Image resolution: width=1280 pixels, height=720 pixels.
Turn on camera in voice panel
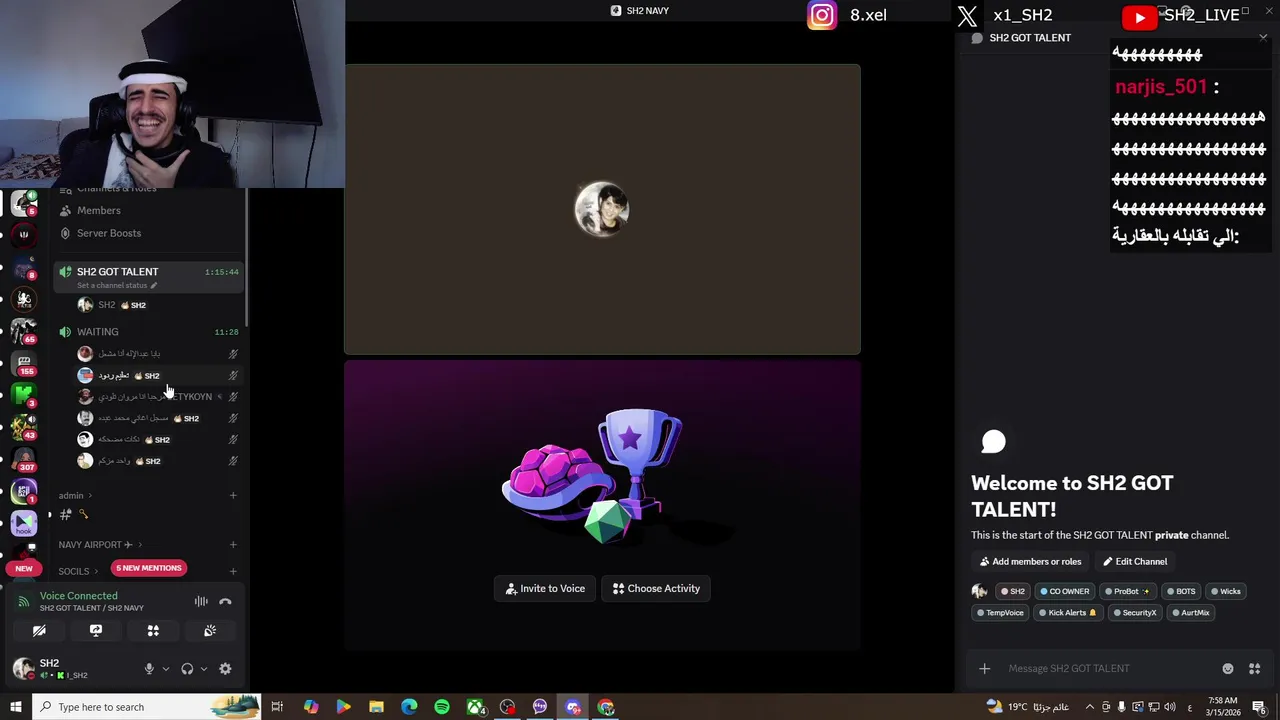(x=39, y=631)
